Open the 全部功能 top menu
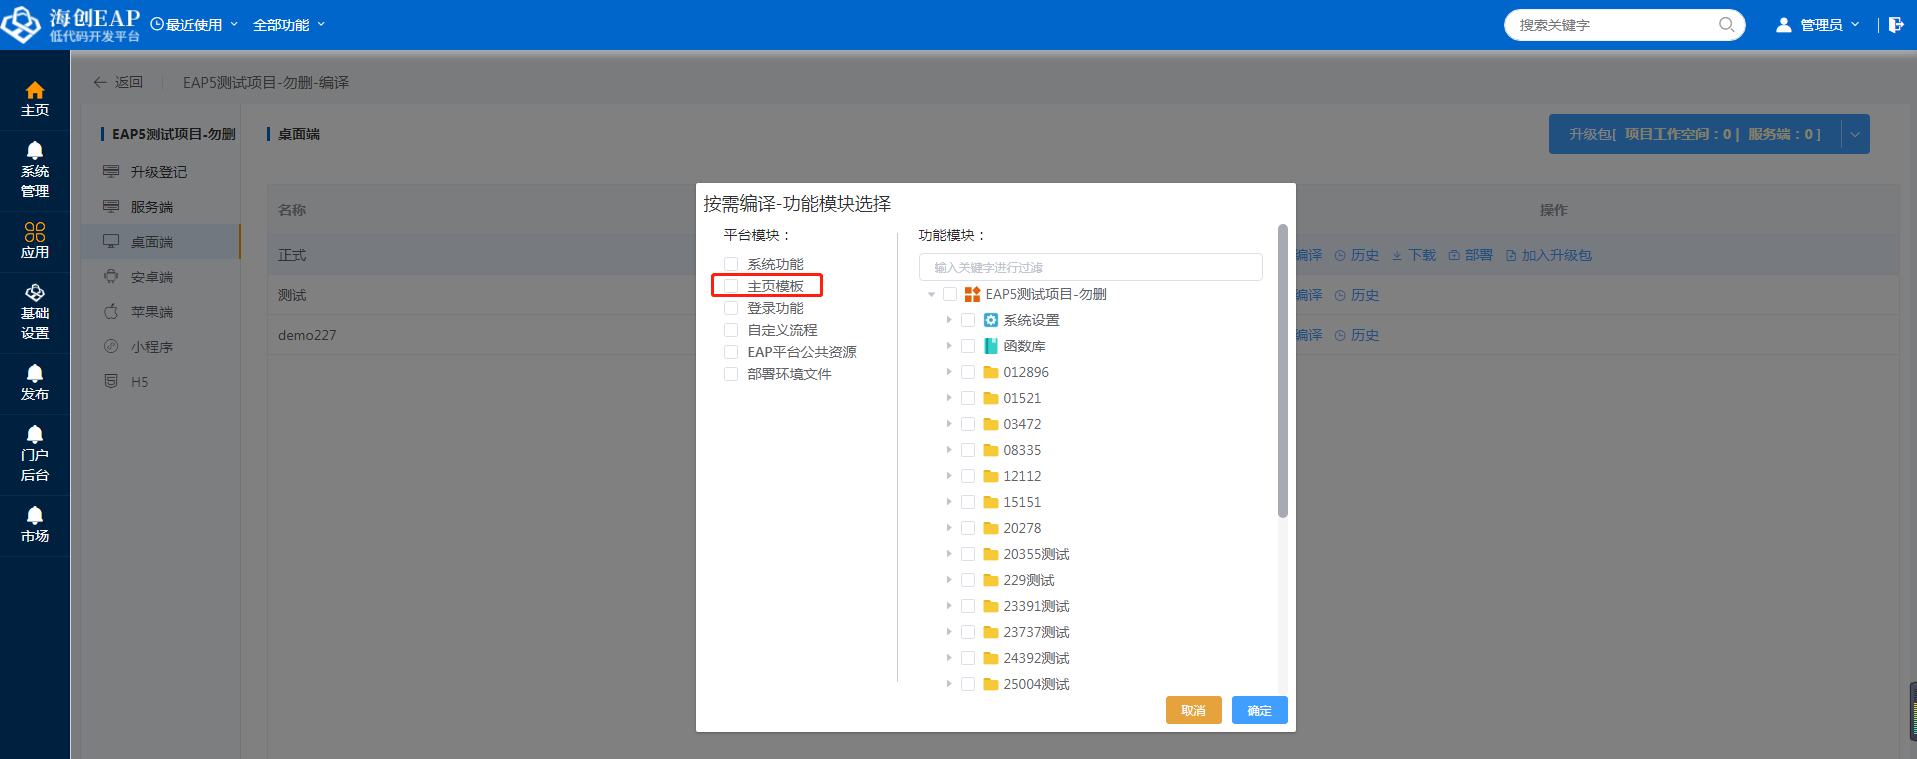Screen dimensions: 1917x759 pos(288,25)
